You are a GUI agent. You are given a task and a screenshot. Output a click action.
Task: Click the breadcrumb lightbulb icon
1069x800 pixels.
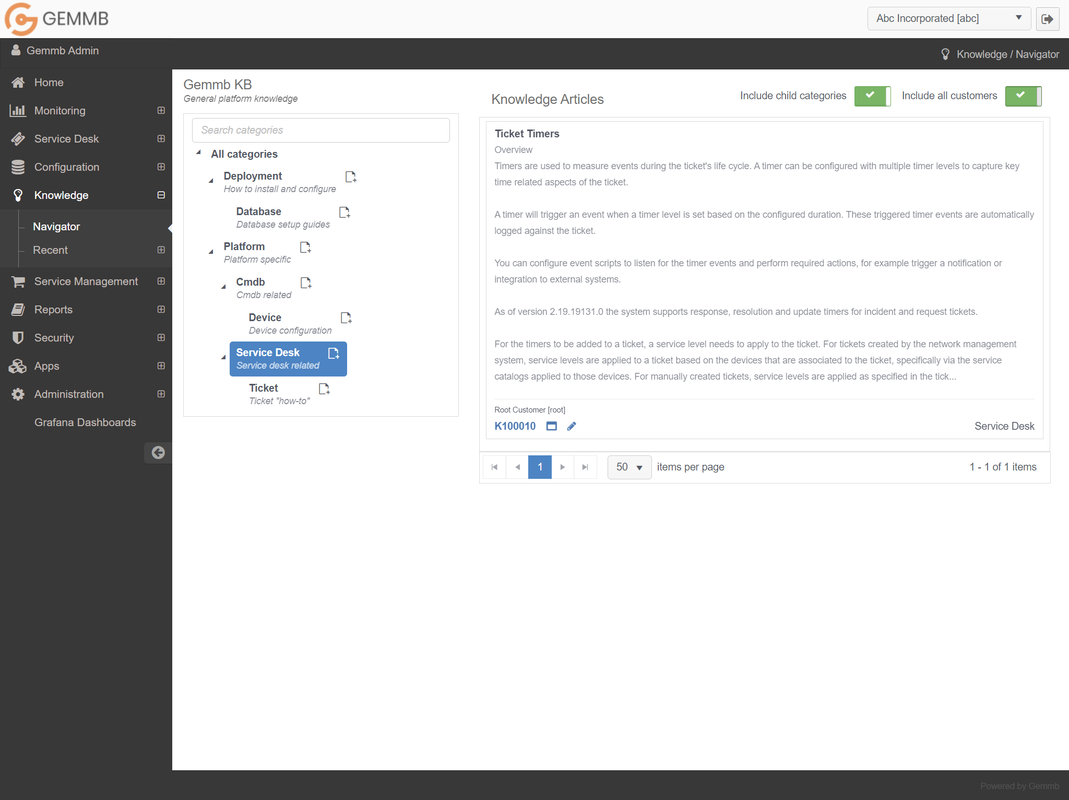tap(945, 54)
